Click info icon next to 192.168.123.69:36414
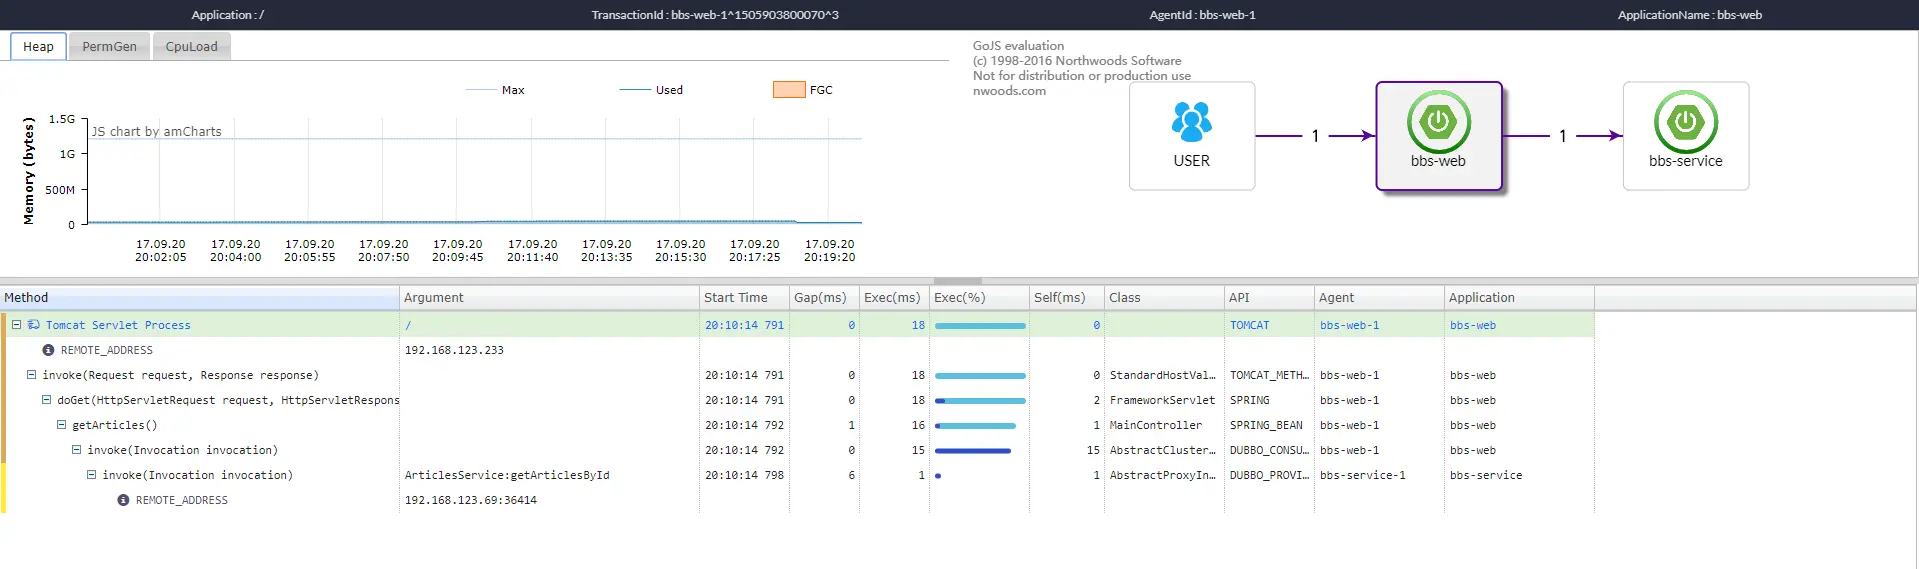Screen dimensions: 1919x569 (x=123, y=500)
